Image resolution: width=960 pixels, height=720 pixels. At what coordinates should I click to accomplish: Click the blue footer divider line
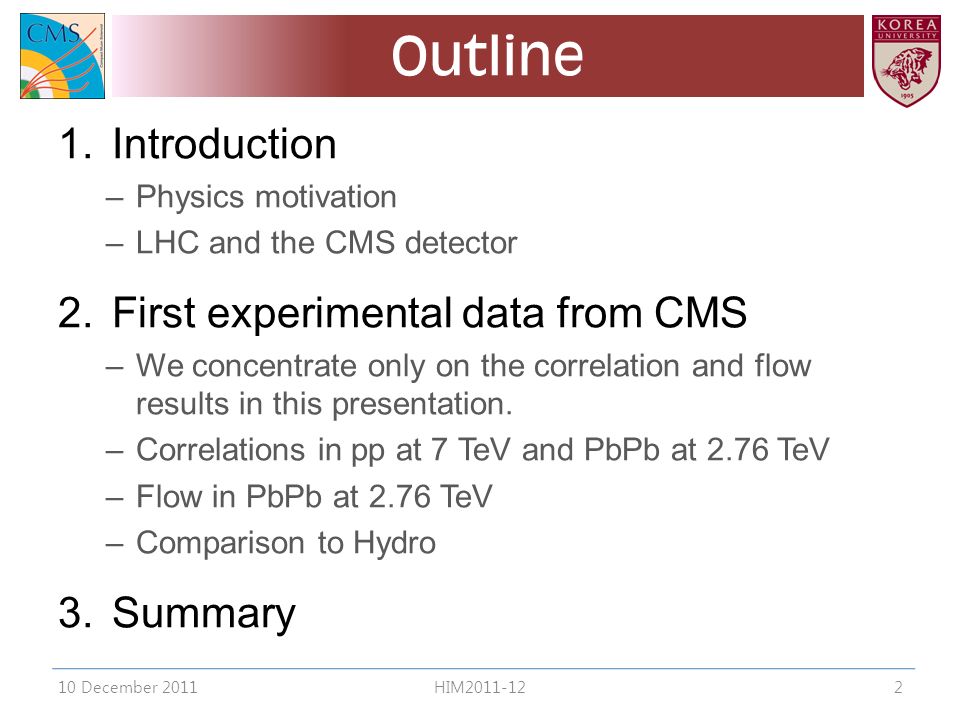coord(484,669)
